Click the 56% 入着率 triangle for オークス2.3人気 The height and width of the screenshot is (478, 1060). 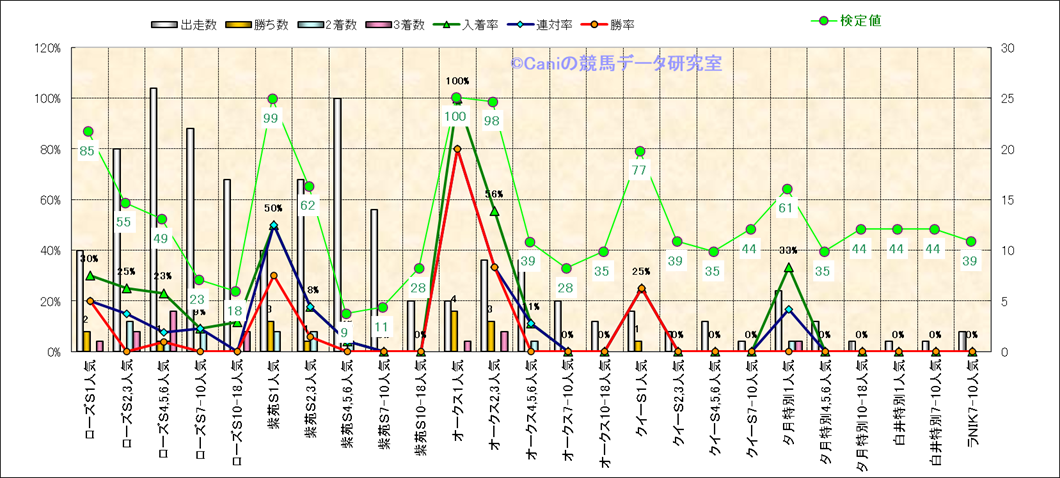[x=494, y=211]
